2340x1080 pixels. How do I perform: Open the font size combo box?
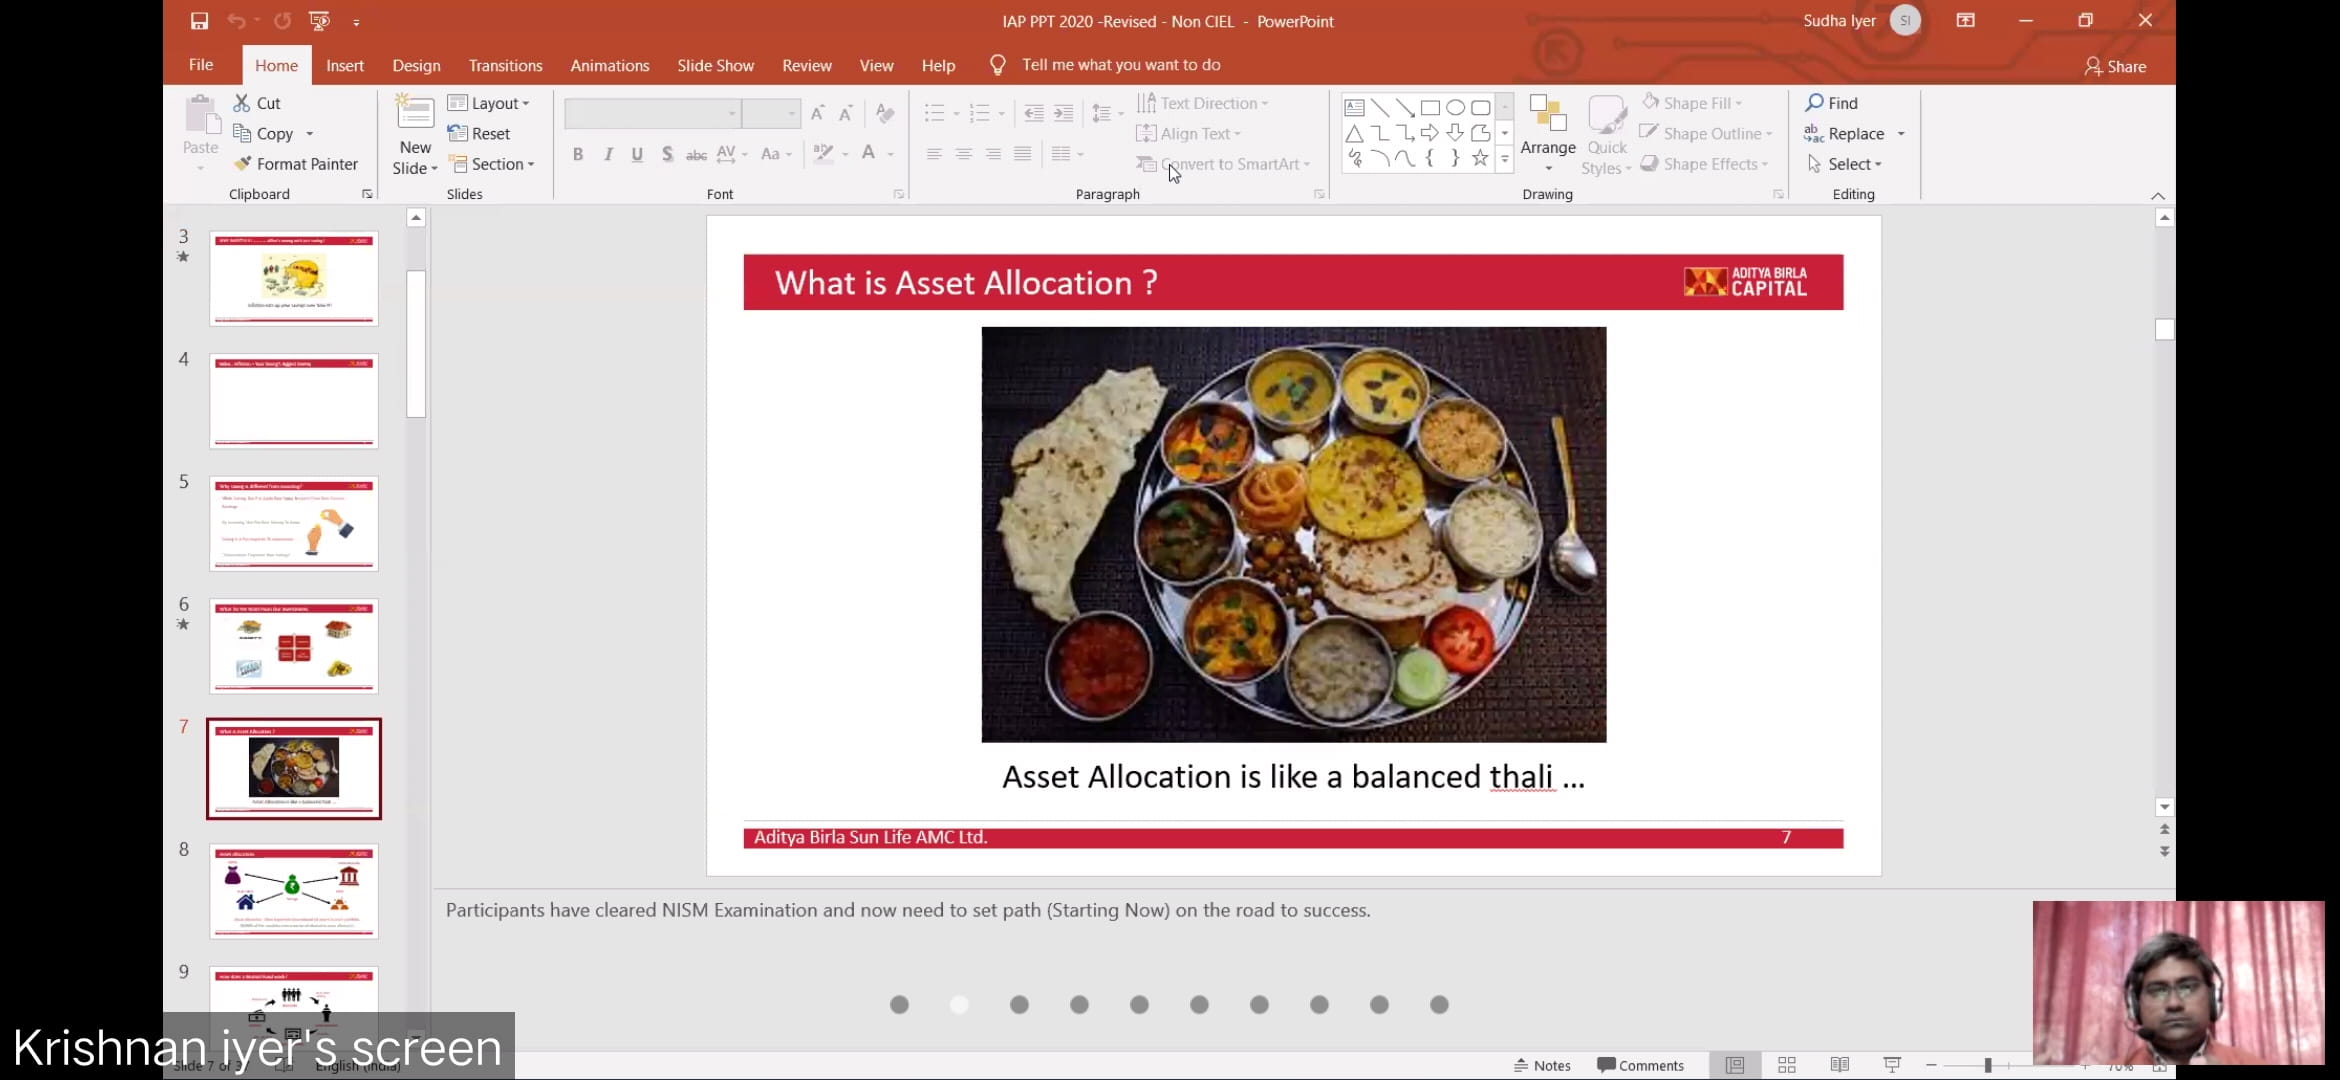771,113
